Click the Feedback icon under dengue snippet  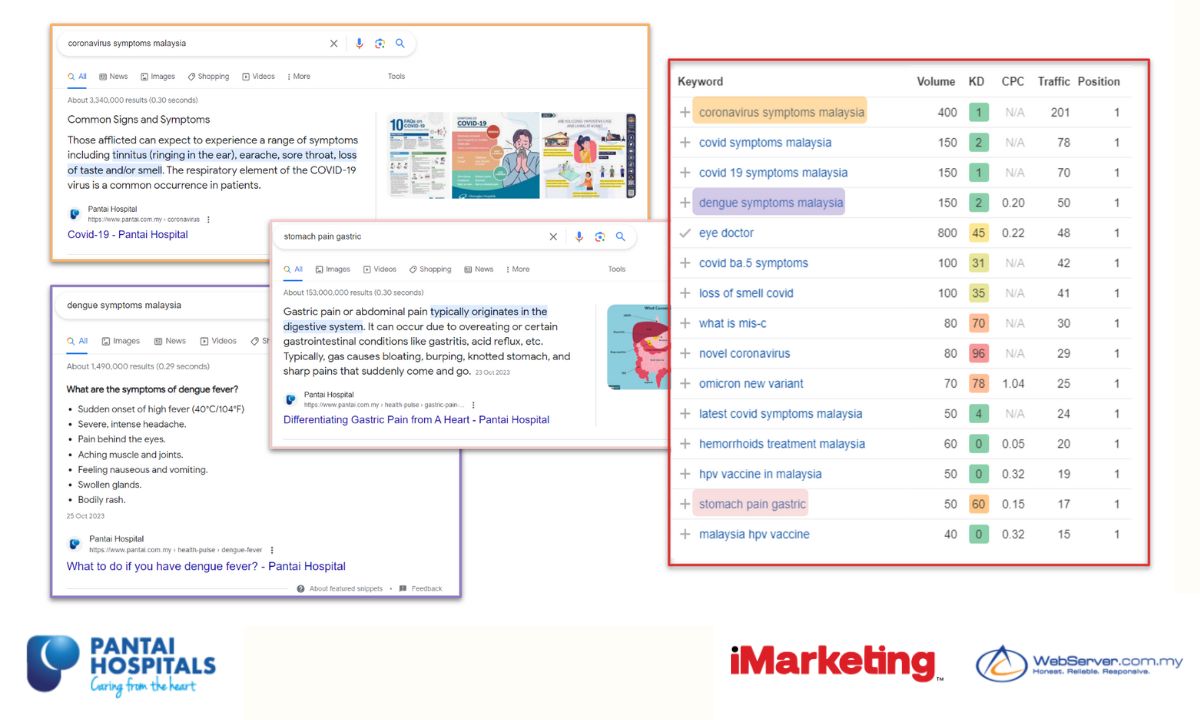point(403,589)
